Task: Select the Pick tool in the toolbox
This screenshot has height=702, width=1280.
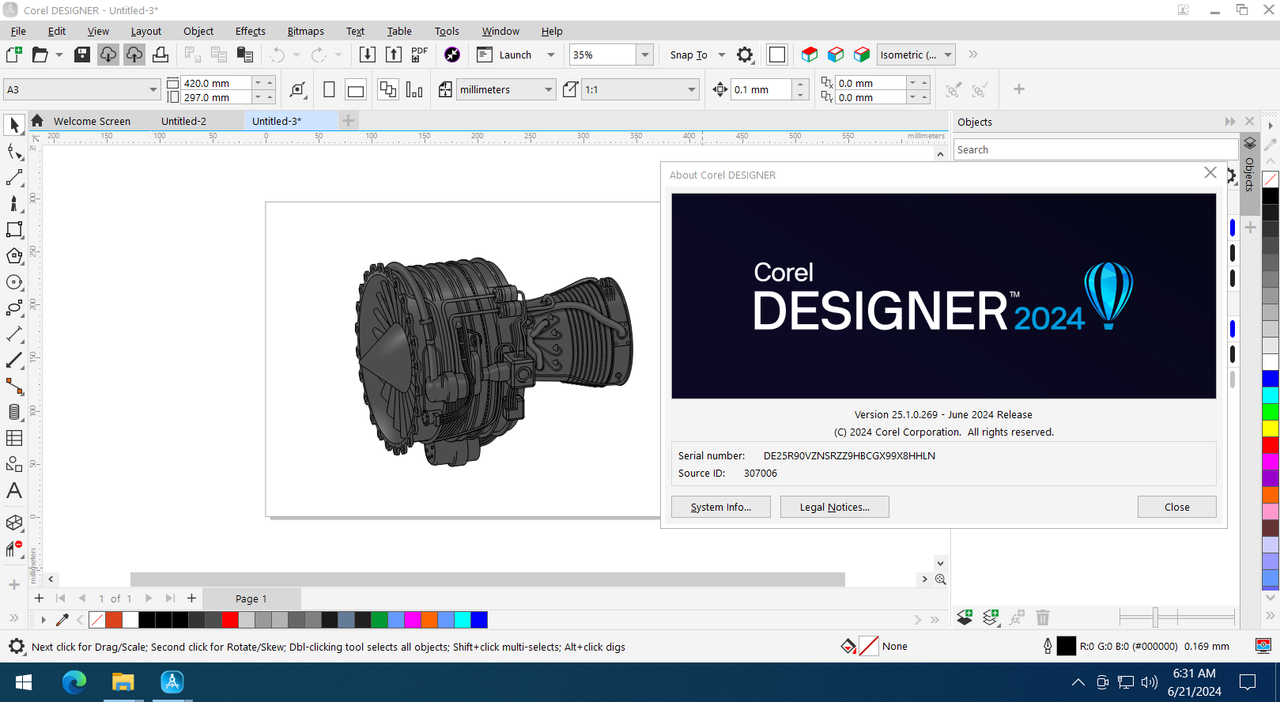Action: pos(14,125)
